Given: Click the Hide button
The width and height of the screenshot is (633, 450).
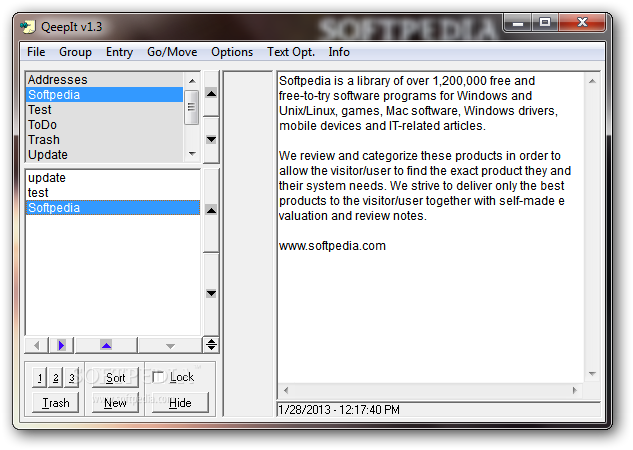Looking at the screenshot, I should (x=180, y=403).
